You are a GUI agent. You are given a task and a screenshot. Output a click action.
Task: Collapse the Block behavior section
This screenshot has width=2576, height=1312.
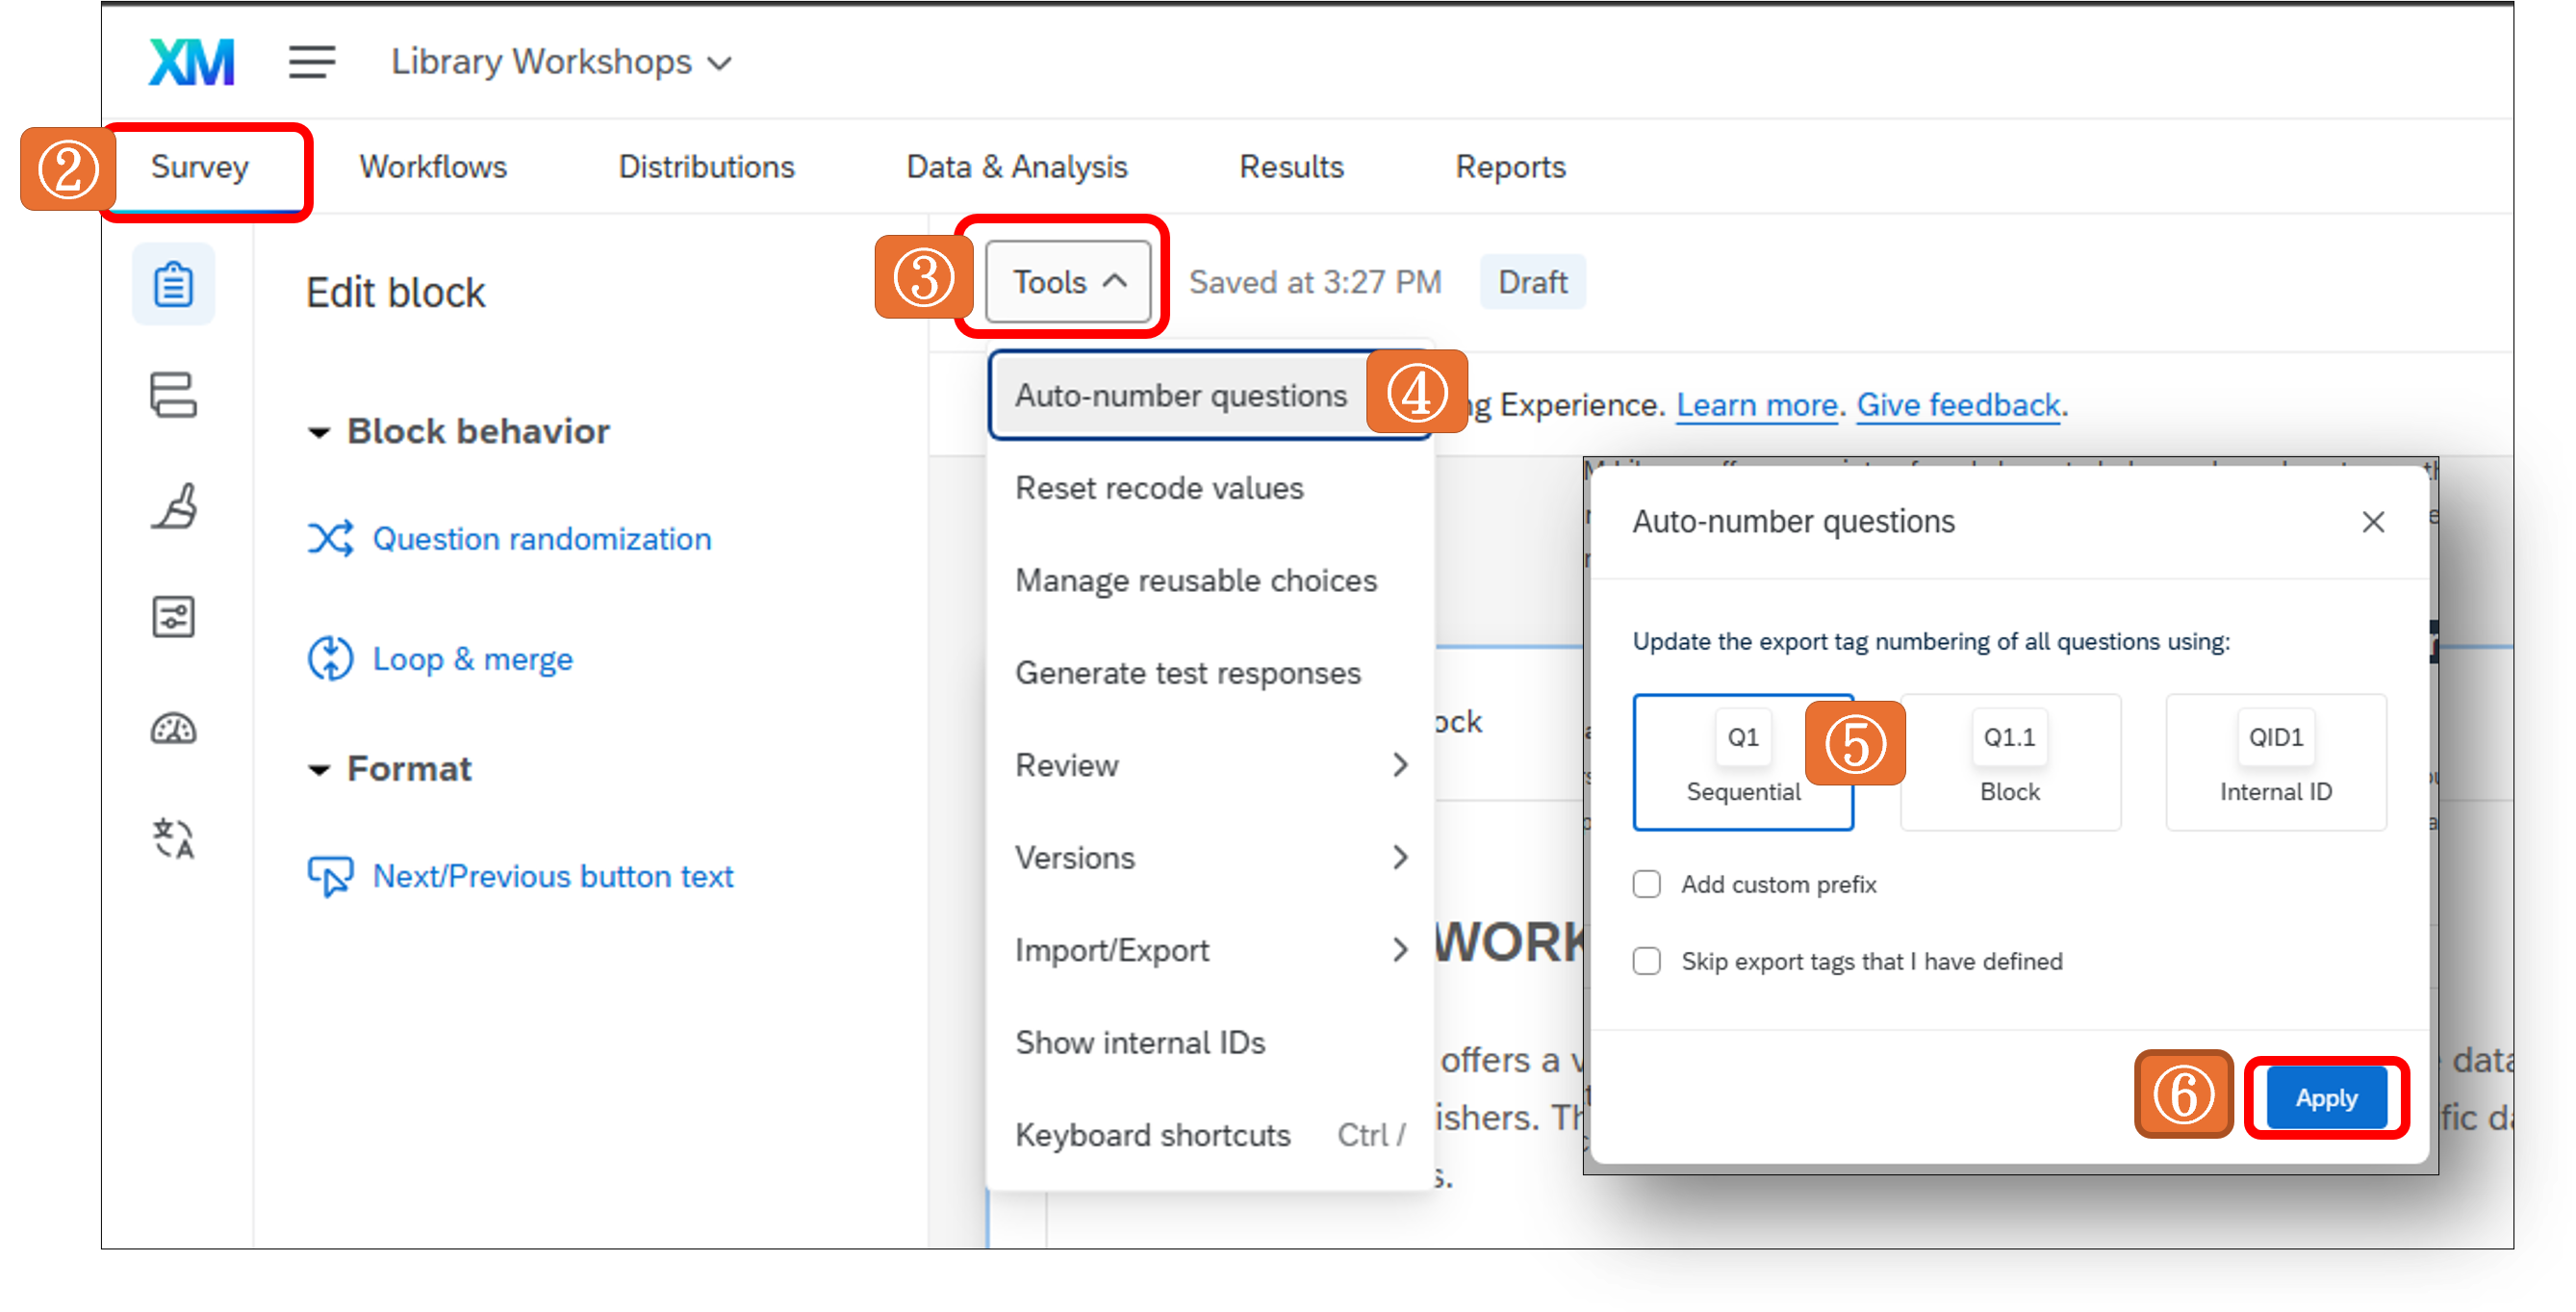point(320,431)
